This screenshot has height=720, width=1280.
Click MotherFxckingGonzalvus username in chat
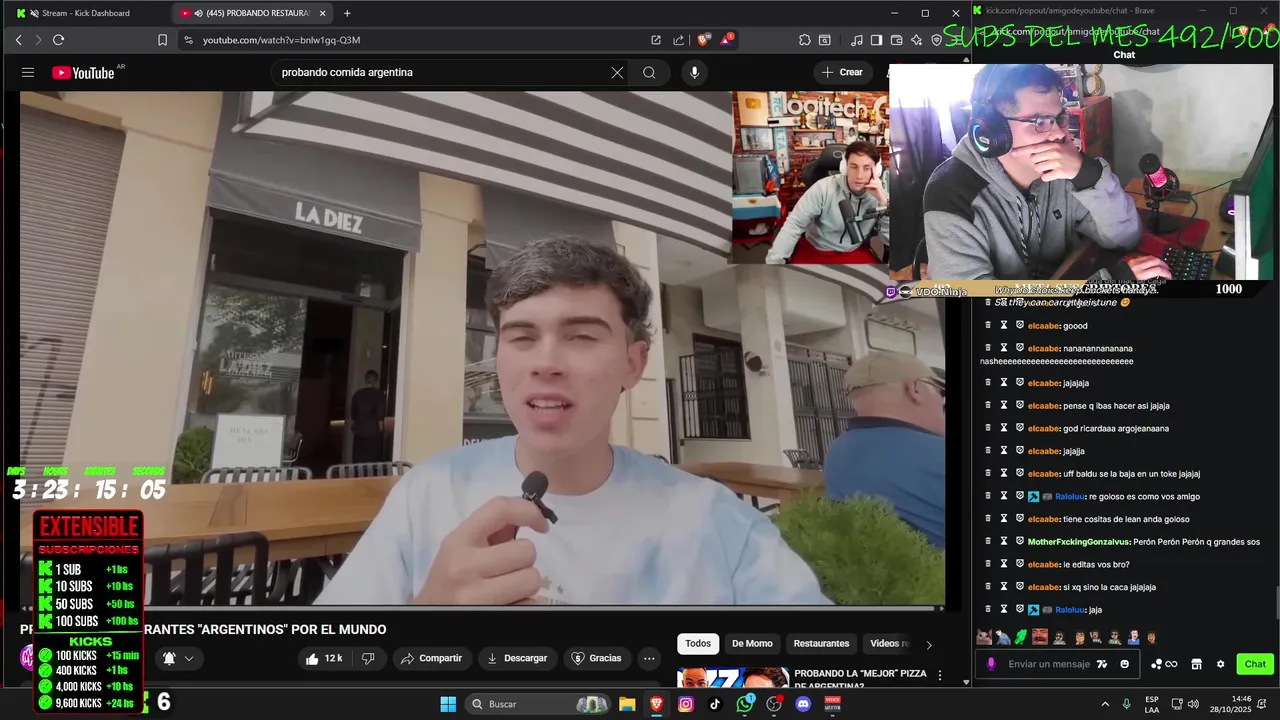click(x=1079, y=542)
